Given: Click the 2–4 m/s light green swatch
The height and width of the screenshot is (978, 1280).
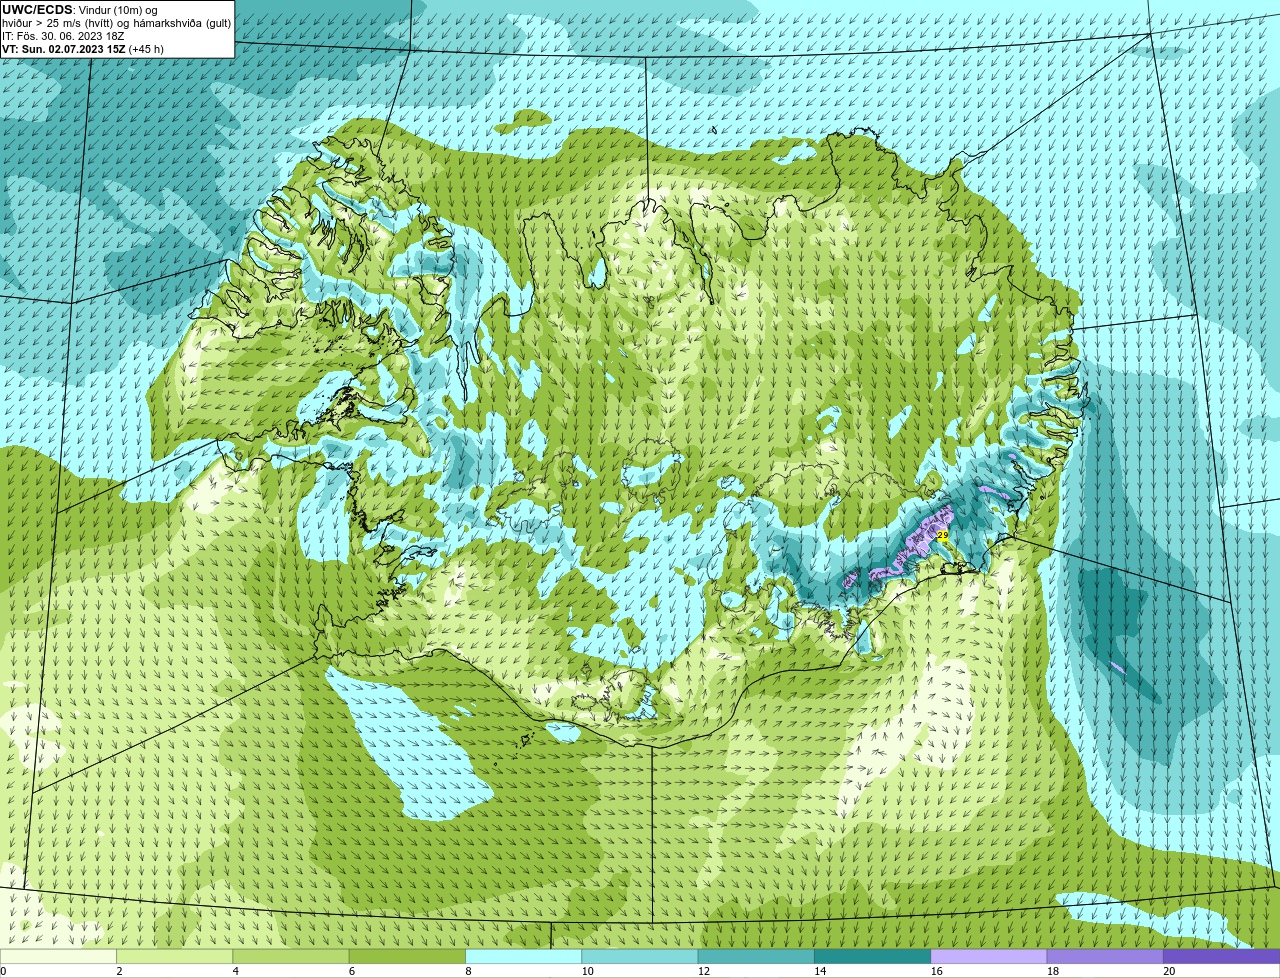Looking at the screenshot, I should (x=175, y=956).
